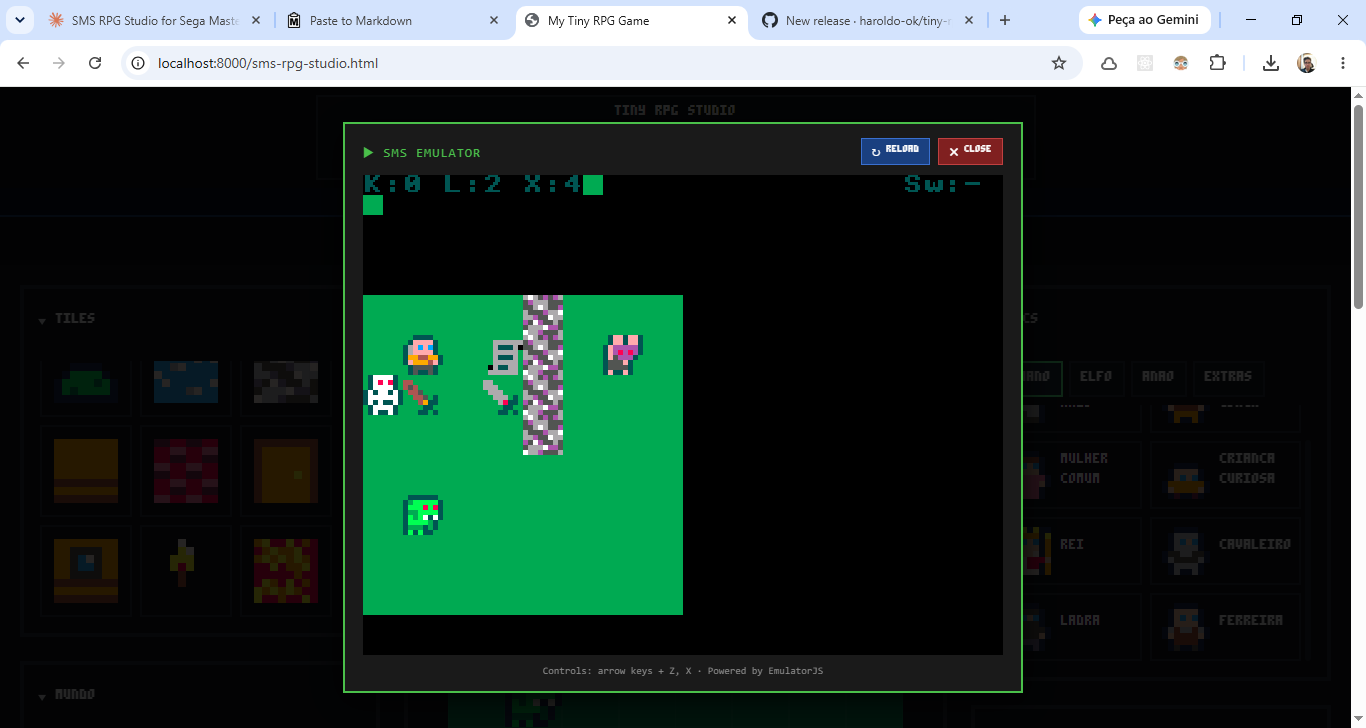Image resolution: width=1366 pixels, height=728 pixels.
Task: Select the red and yellow lava tile
Action: [x=286, y=570]
